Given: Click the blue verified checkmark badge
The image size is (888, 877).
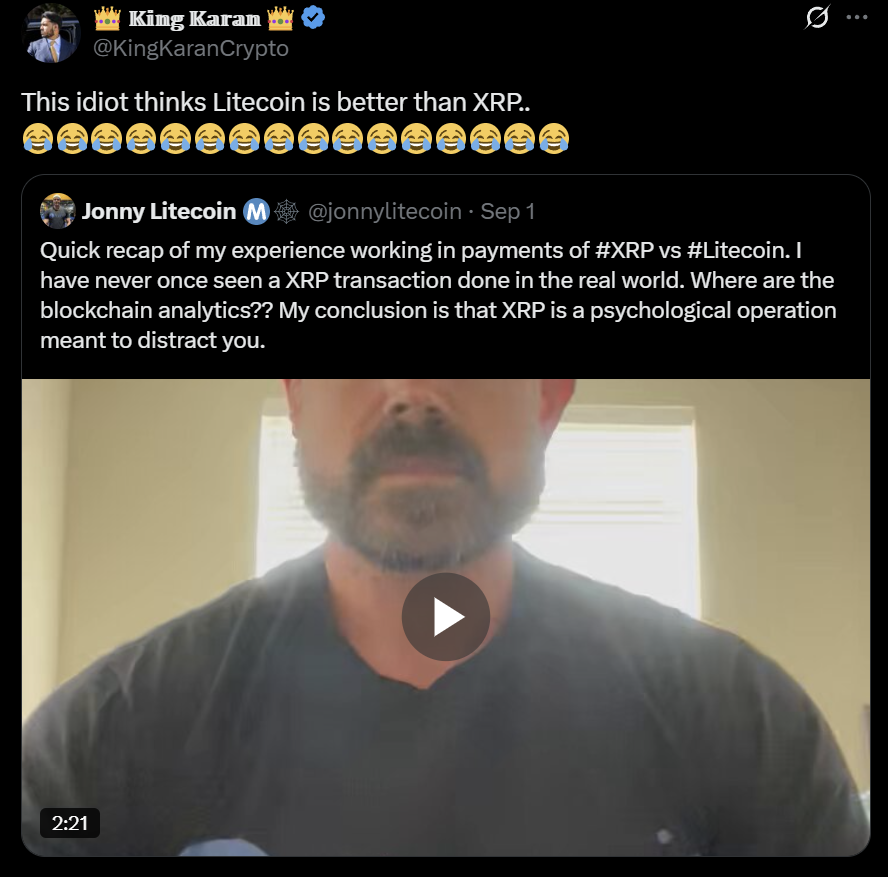Looking at the screenshot, I should [x=310, y=19].
